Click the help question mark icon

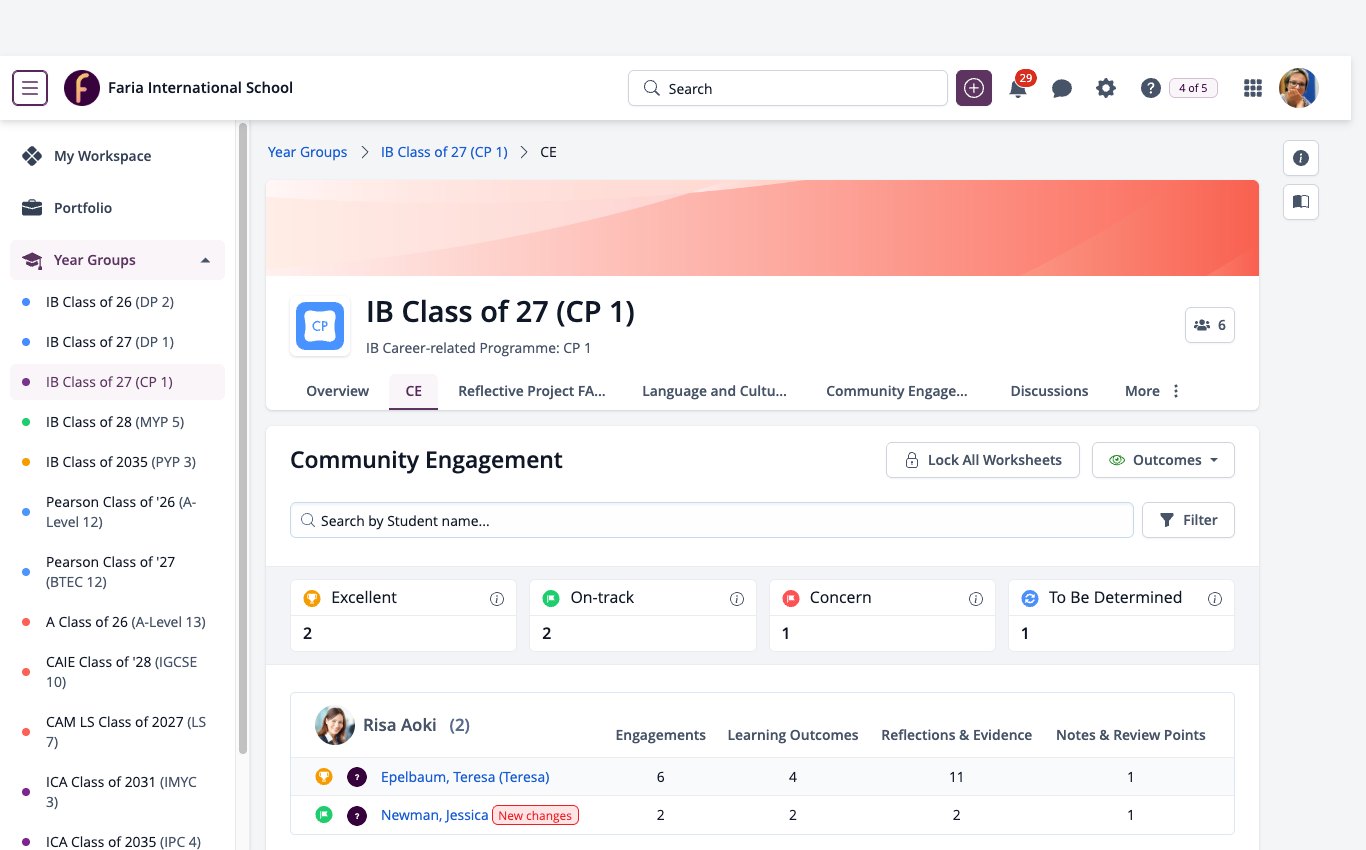[1150, 88]
